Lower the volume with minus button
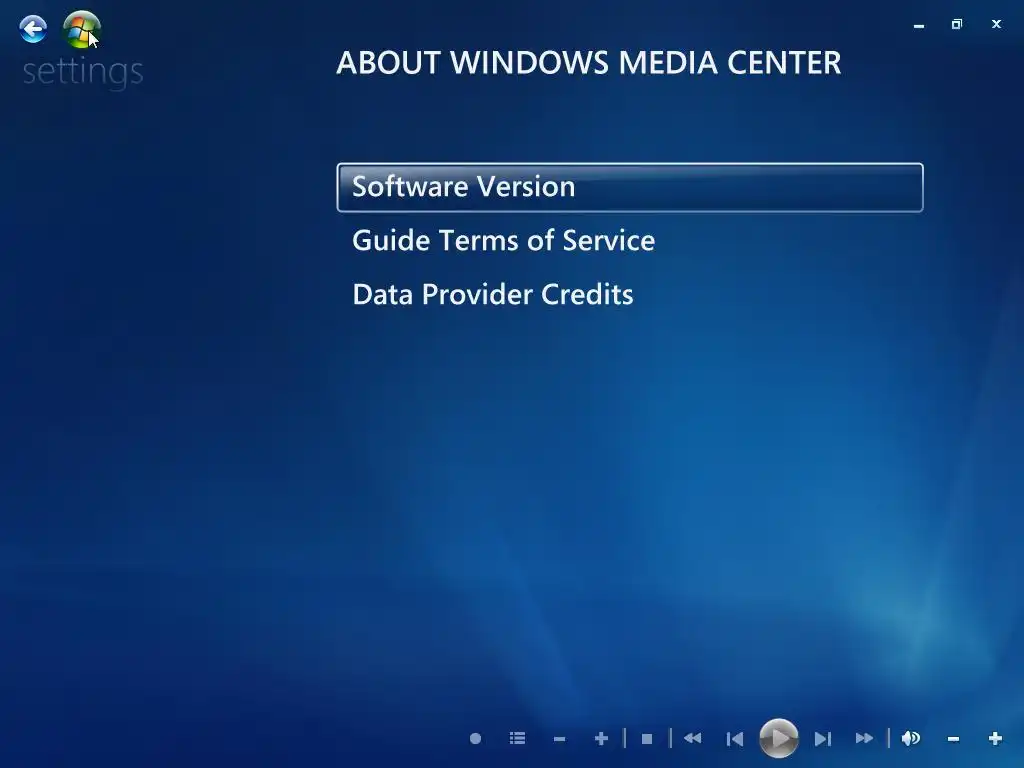This screenshot has width=1024, height=768. click(x=953, y=739)
